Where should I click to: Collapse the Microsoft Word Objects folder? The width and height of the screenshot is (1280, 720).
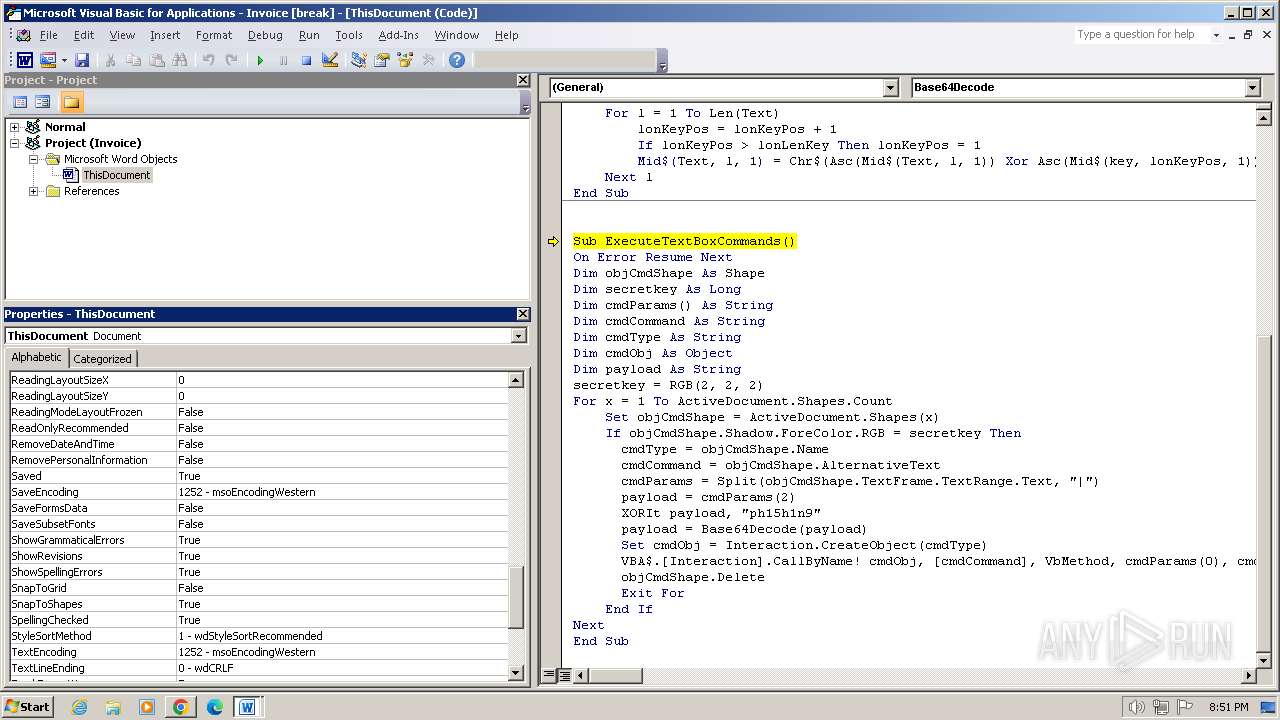pyautogui.click(x=33, y=159)
